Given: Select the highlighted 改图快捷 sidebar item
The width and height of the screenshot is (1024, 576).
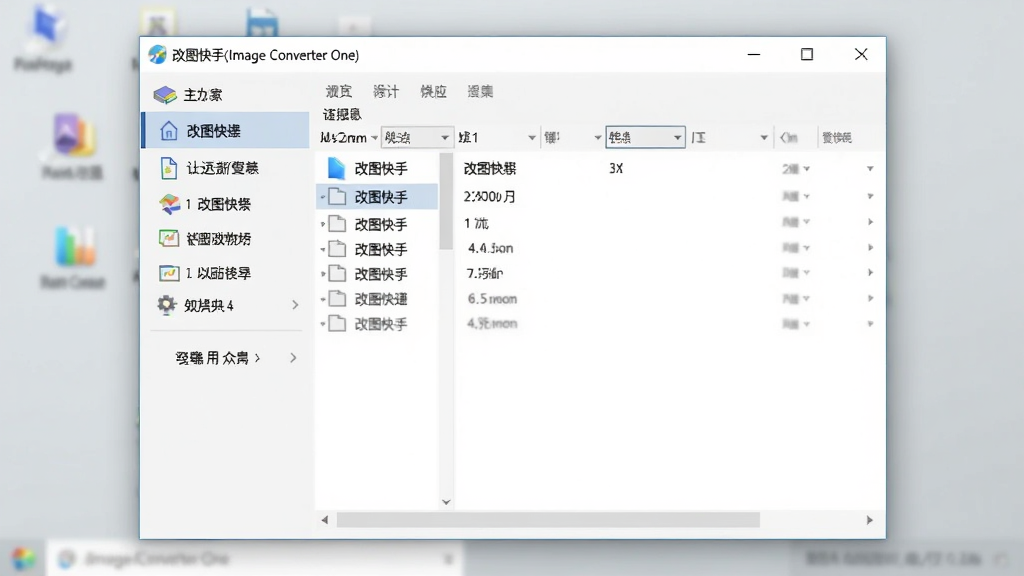Looking at the screenshot, I should [x=226, y=131].
